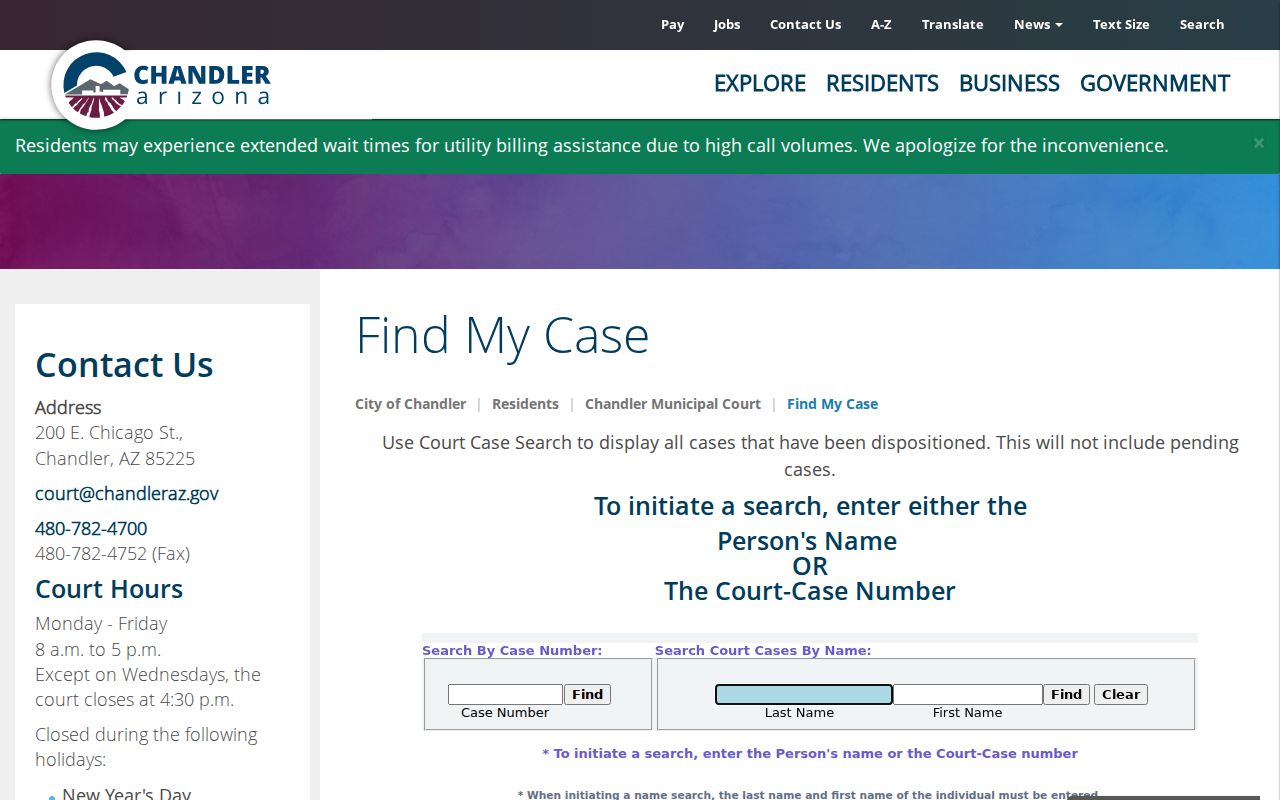
Task: Click the 480-782-4700 phone number link
Action: point(91,528)
